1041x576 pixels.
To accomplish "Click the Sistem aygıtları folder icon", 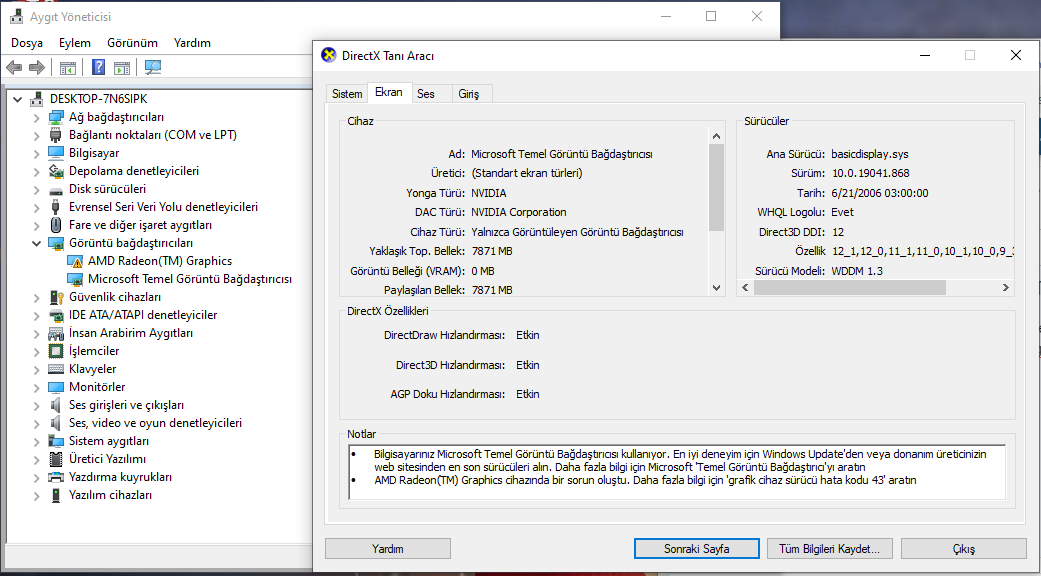I will (x=56, y=441).
